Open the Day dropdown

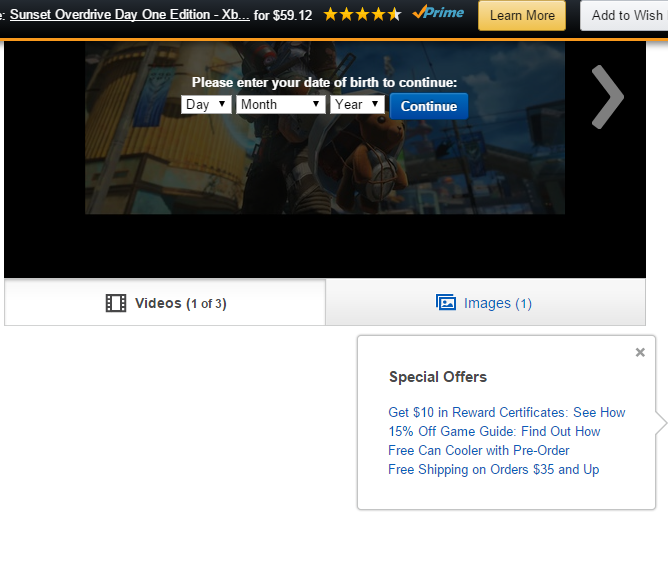[x=206, y=104]
